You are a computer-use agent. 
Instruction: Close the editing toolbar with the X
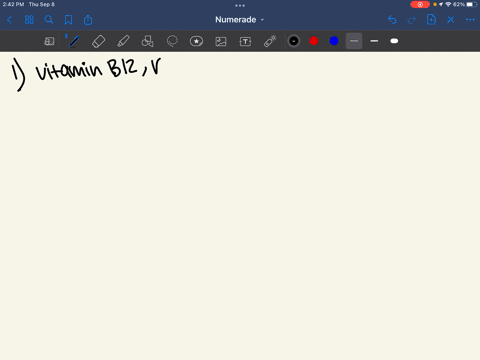tap(451, 20)
